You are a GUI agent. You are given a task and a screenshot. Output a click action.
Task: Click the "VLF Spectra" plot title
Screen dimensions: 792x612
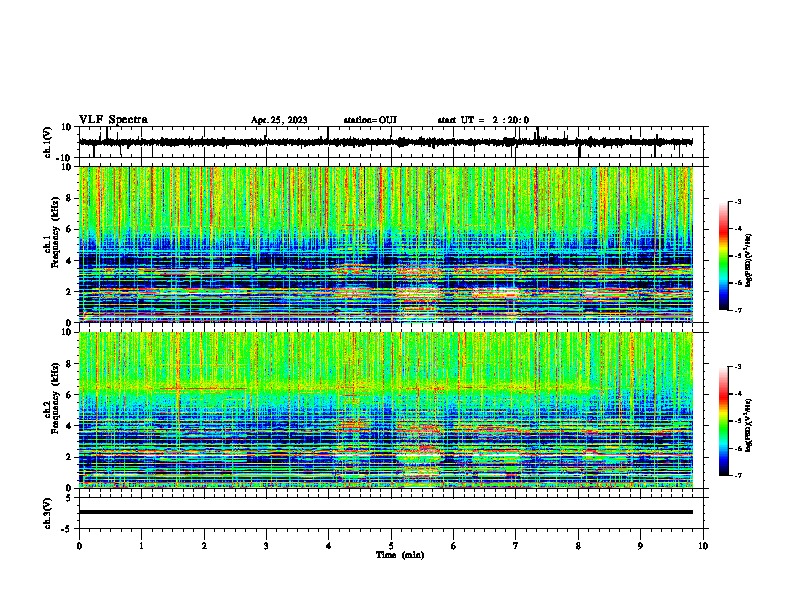(x=113, y=120)
